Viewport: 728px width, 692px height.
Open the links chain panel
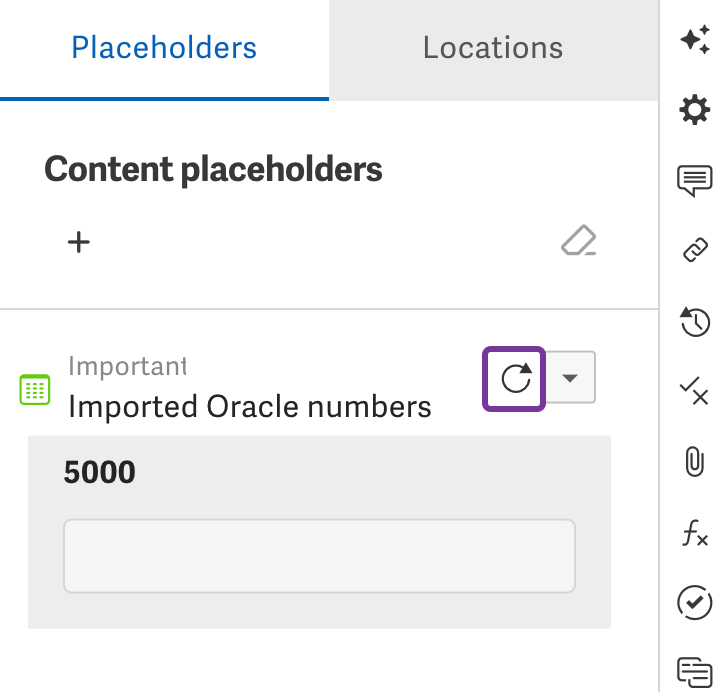coord(695,250)
